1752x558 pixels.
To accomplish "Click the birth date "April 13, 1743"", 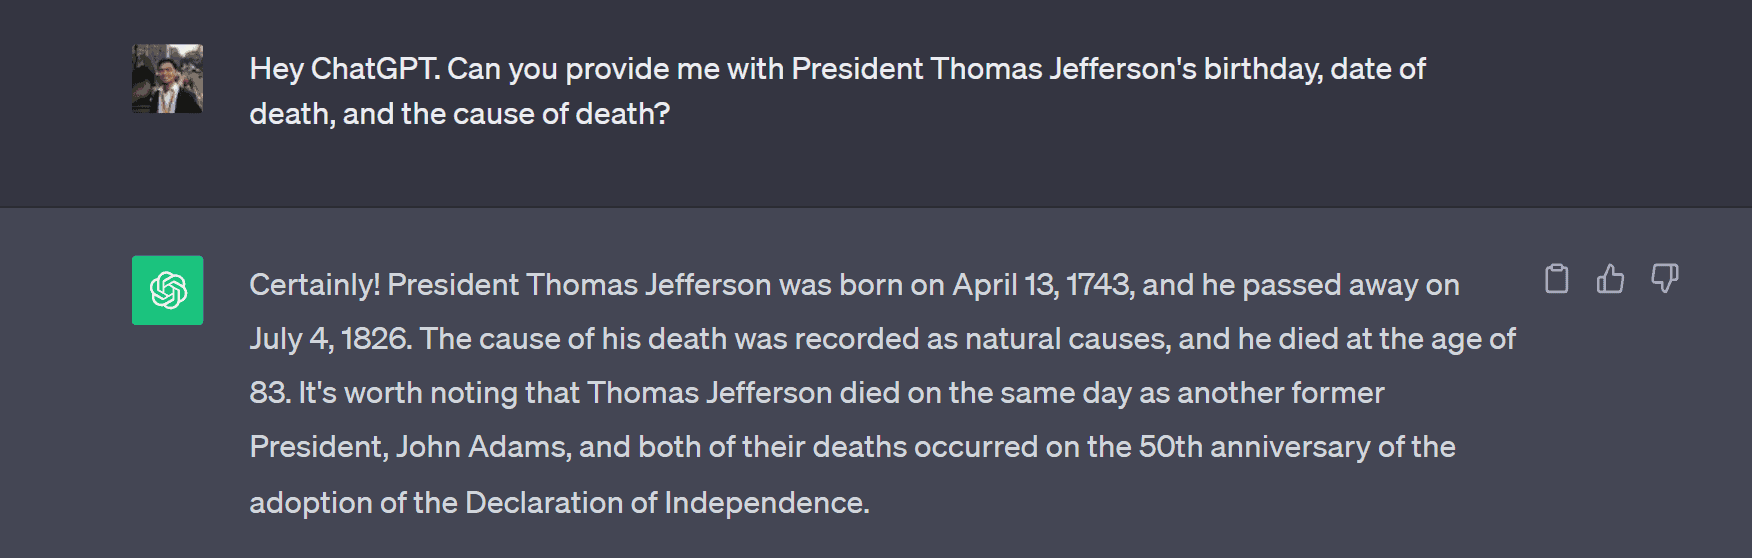I will [x=1042, y=285].
